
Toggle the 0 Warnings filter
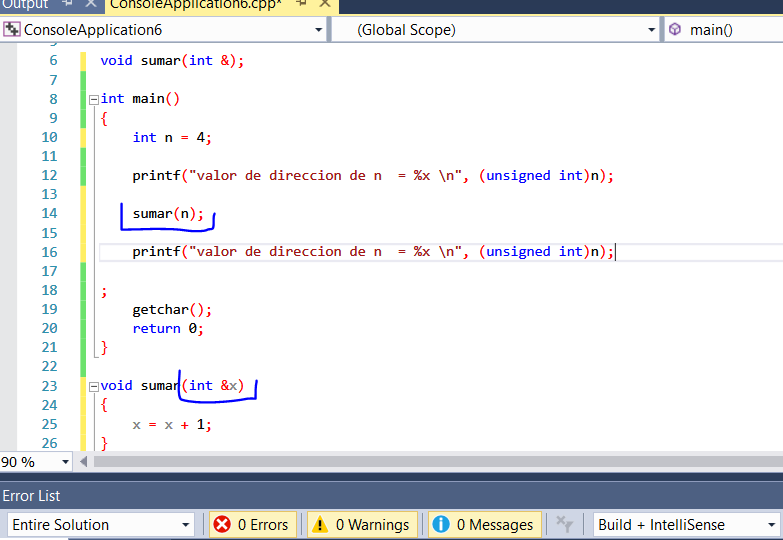click(x=360, y=524)
